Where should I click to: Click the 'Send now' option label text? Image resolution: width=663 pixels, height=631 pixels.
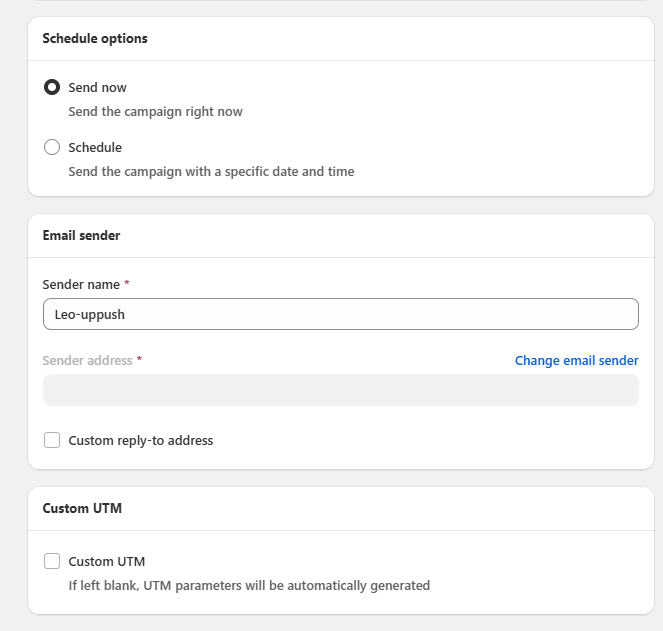pos(97,88)
